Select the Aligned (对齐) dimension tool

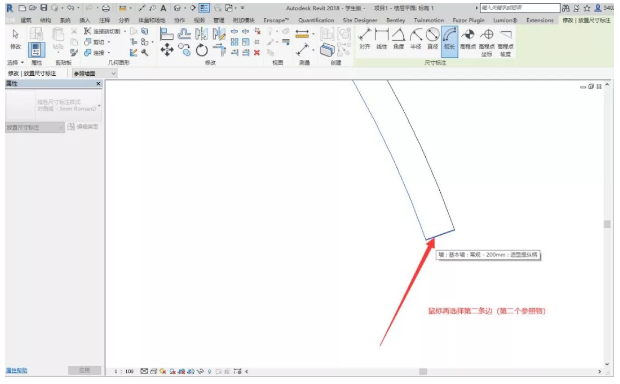click(364, 39)
